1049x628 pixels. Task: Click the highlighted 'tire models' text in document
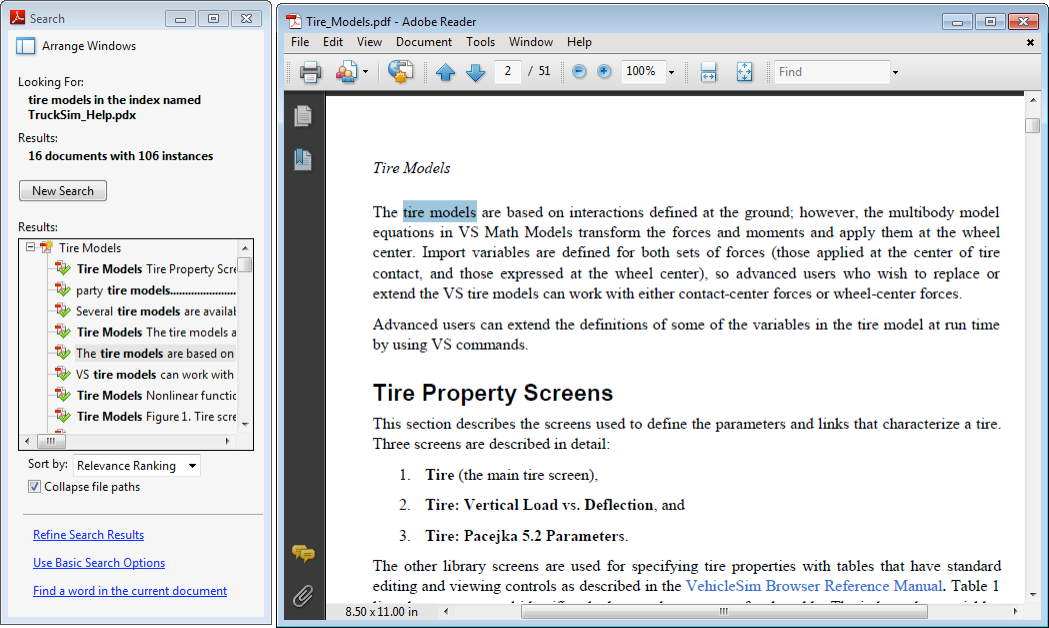click(x=440, y=212)
